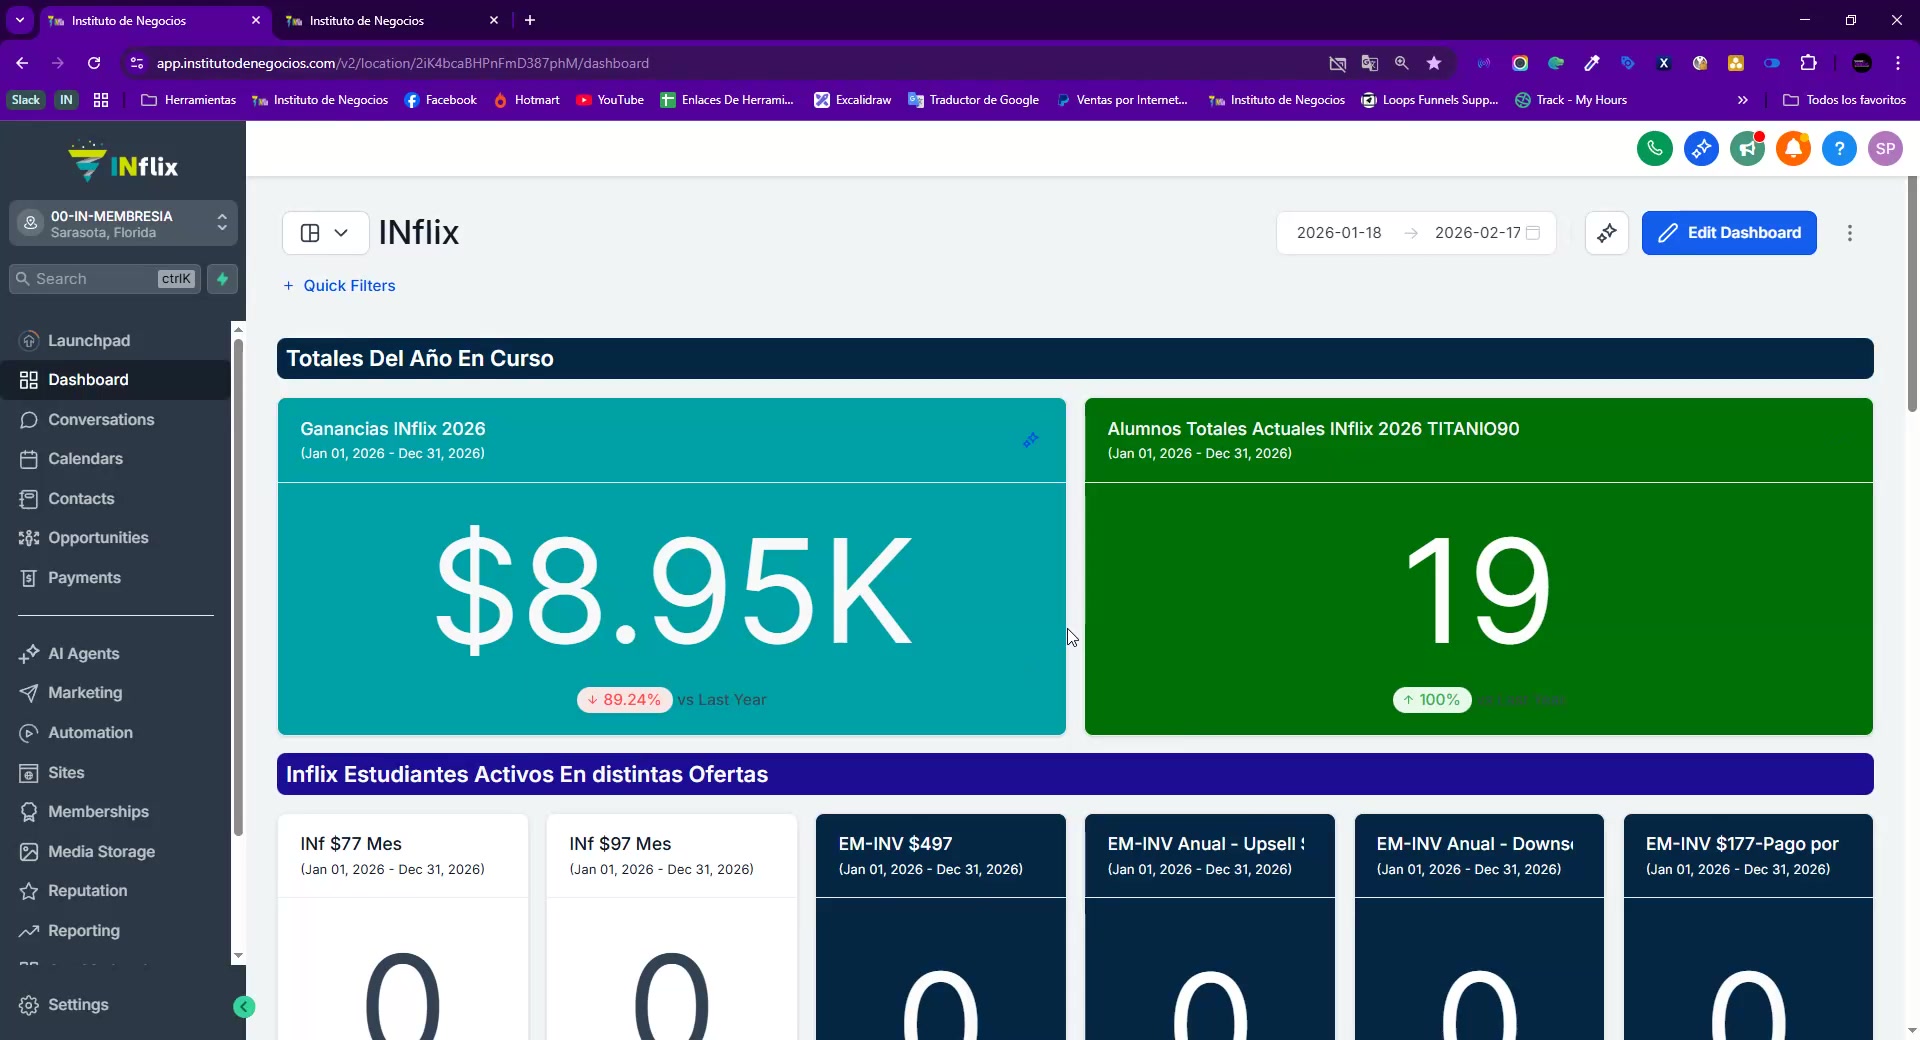
Task: Open the three-dot dashboard options menu
Action: click(x=1850, y=233)
